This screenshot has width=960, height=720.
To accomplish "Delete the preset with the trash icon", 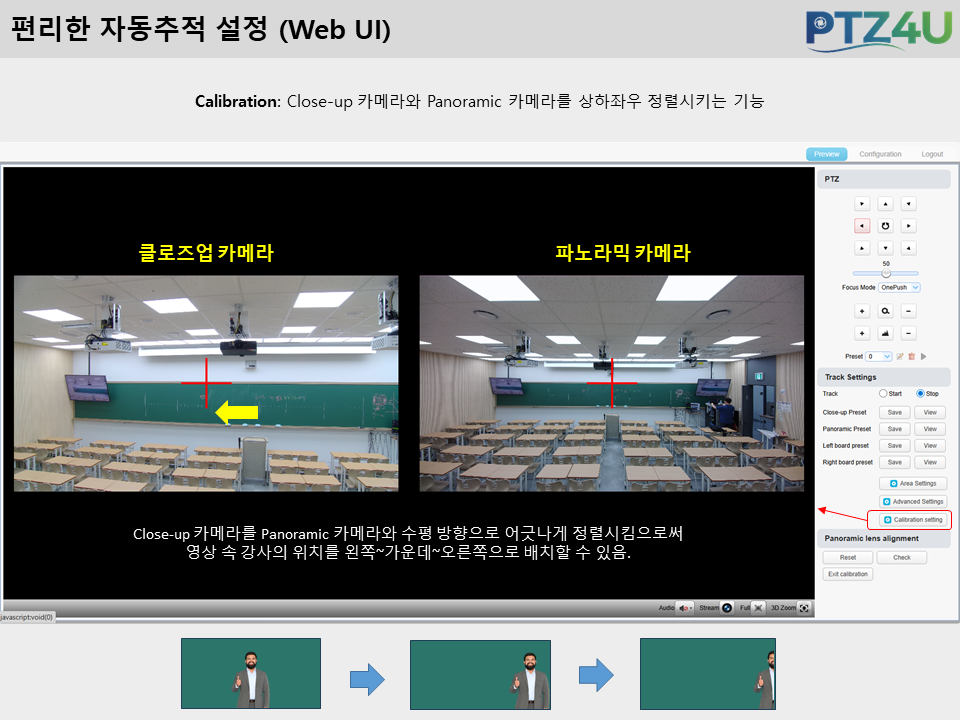I will 912,356.
